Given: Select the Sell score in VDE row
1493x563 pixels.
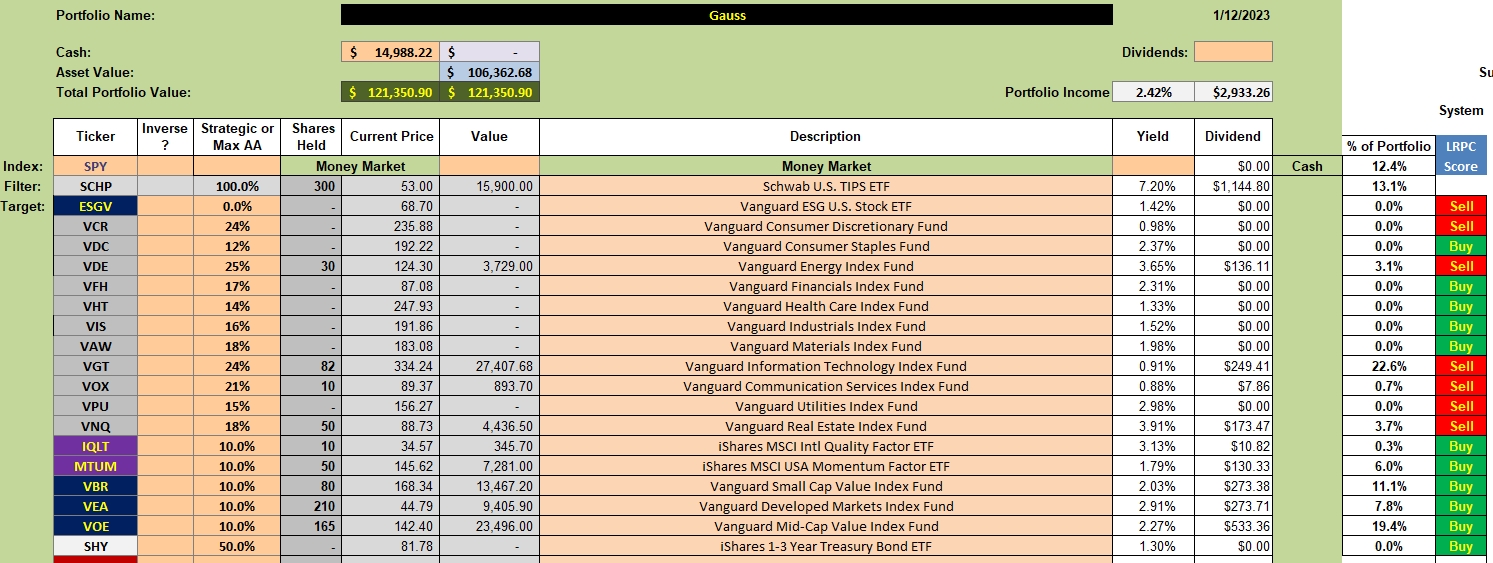Looking at the screenshot, I should pyautogui.click(x=1461, y=266).
